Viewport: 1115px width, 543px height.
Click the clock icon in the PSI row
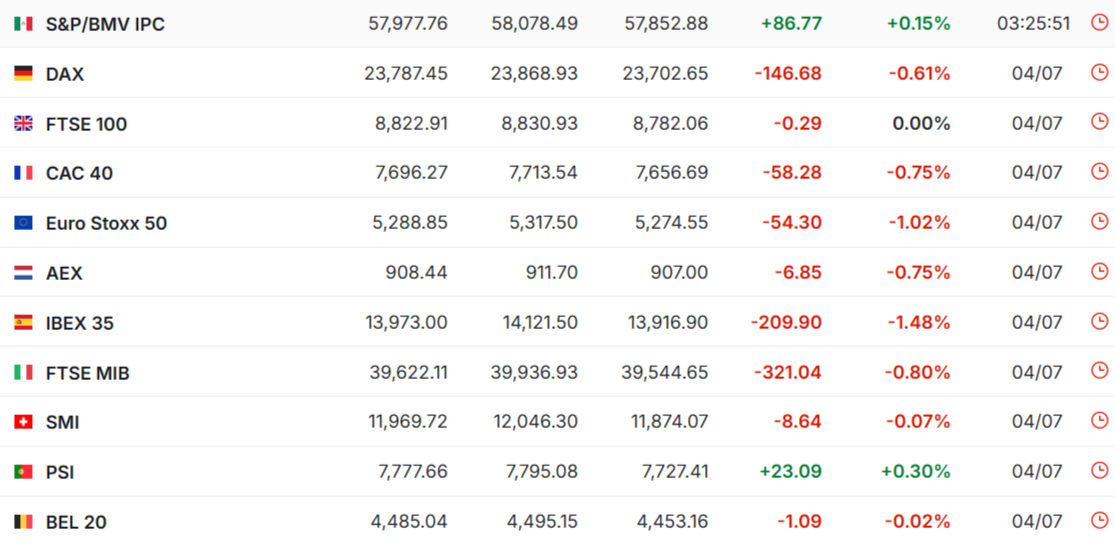(x=1099, y=471)
